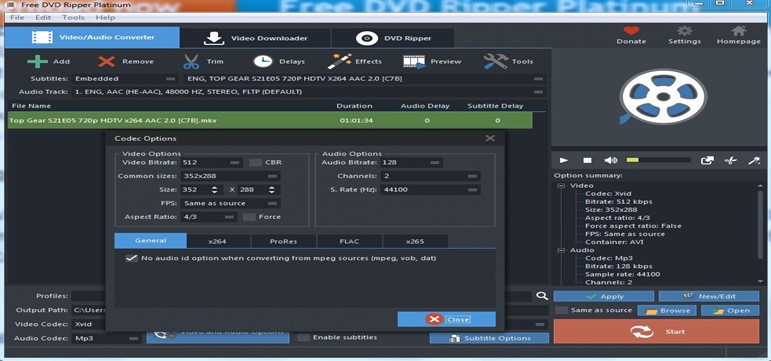Open the Effects magic wand tool
The height and width of the screenshot is (361, 771).
click(338, 61)
